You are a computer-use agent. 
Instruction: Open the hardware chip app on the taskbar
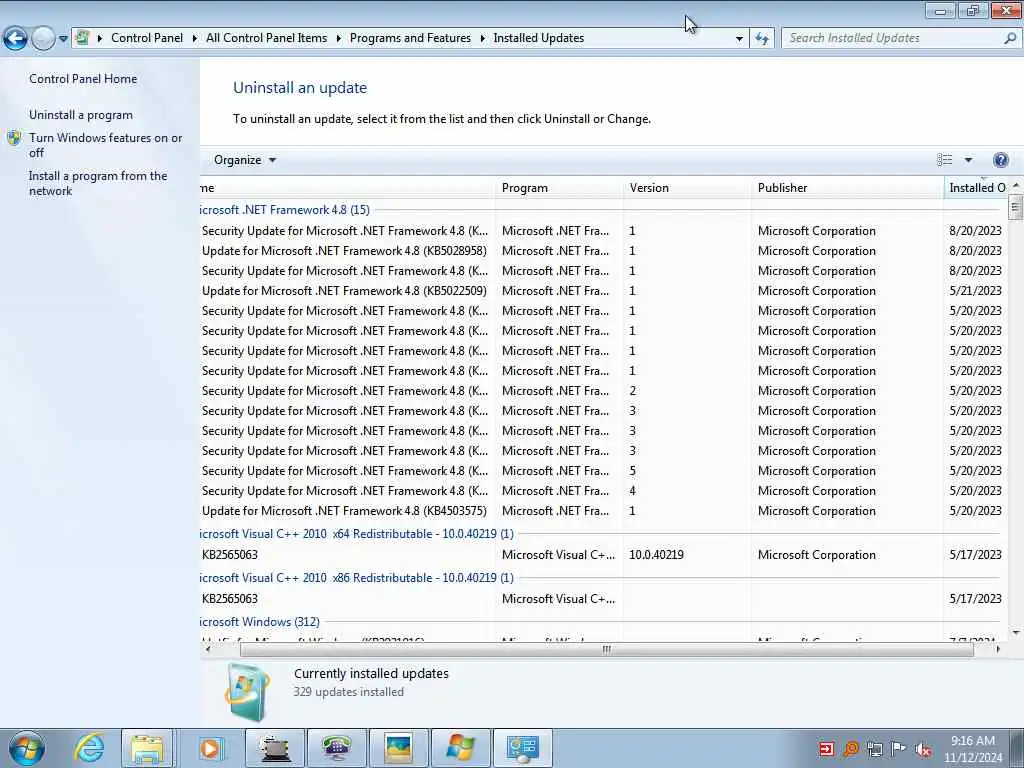(275, 748)
